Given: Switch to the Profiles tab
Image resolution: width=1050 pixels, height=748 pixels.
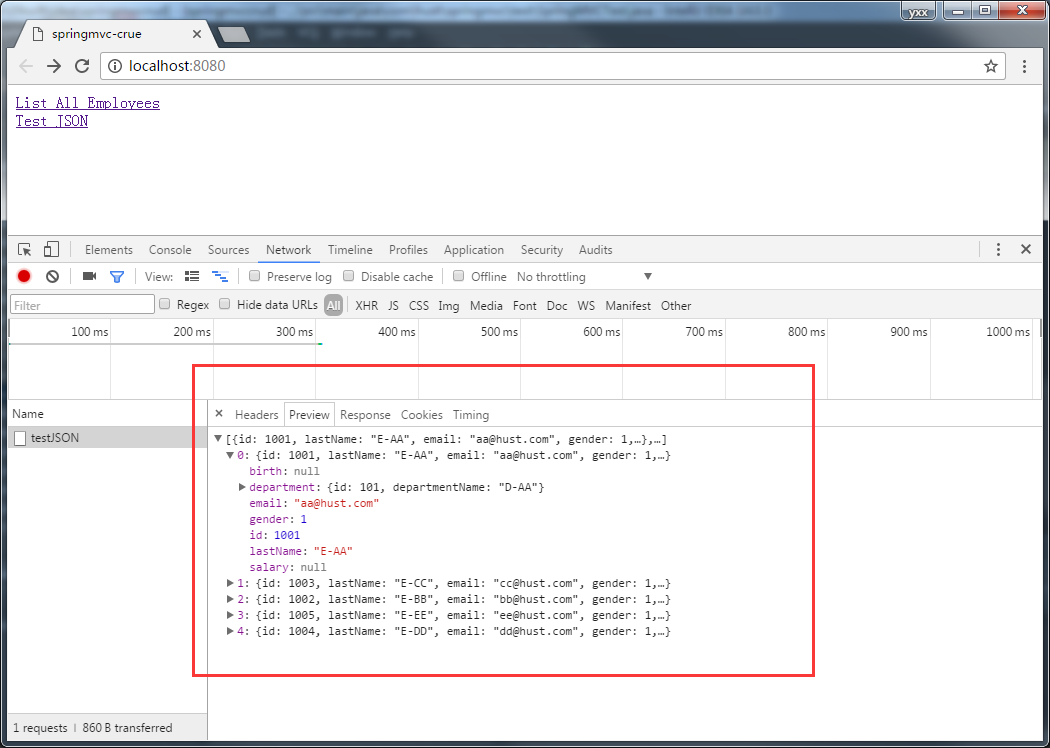Looking at the screenshot, I should pos(408,250).
